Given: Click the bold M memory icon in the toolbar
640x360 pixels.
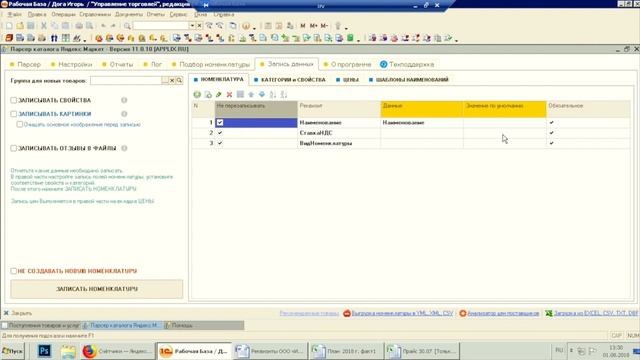Looking at the screenshot, I should pyautogui.click(x=303, y=26).
